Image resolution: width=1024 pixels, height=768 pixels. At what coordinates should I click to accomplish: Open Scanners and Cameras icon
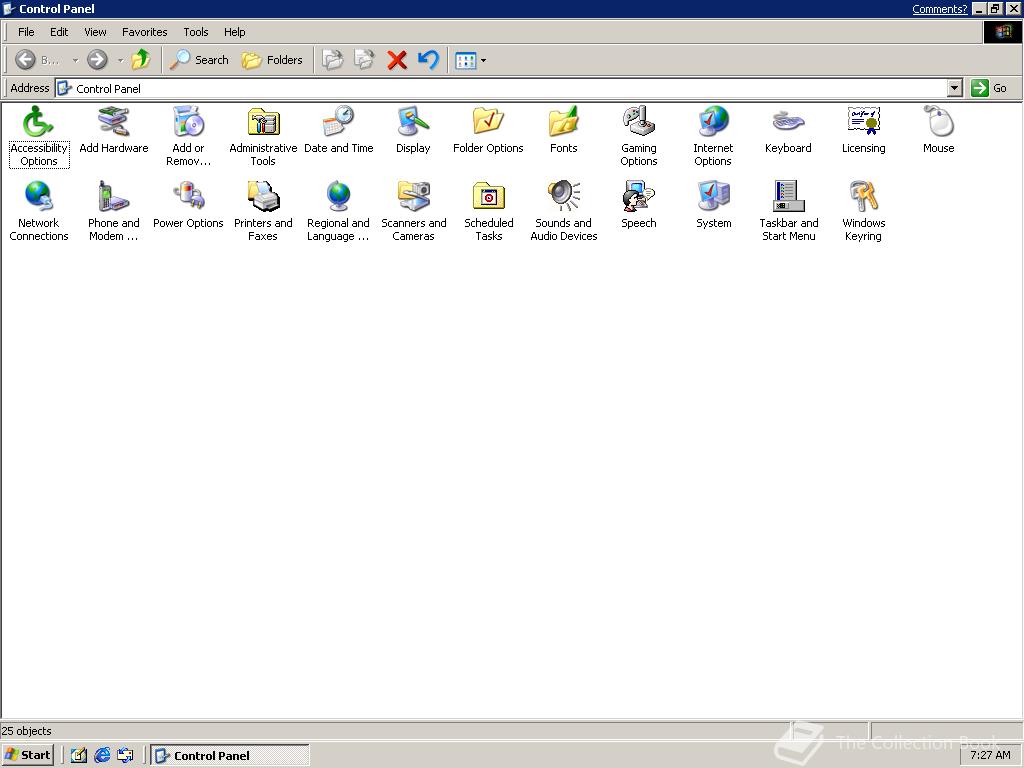(413, 197)
